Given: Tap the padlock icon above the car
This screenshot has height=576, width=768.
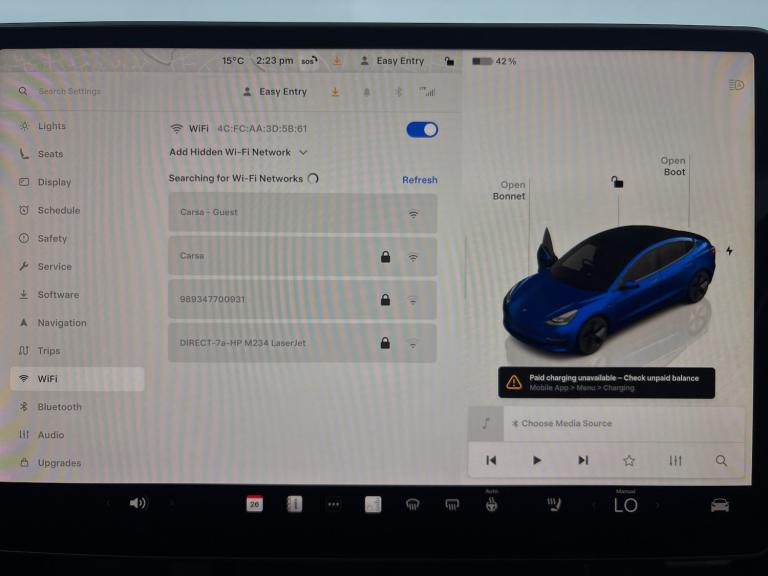Looking at the screenshot, I should (x=618, y=182).
